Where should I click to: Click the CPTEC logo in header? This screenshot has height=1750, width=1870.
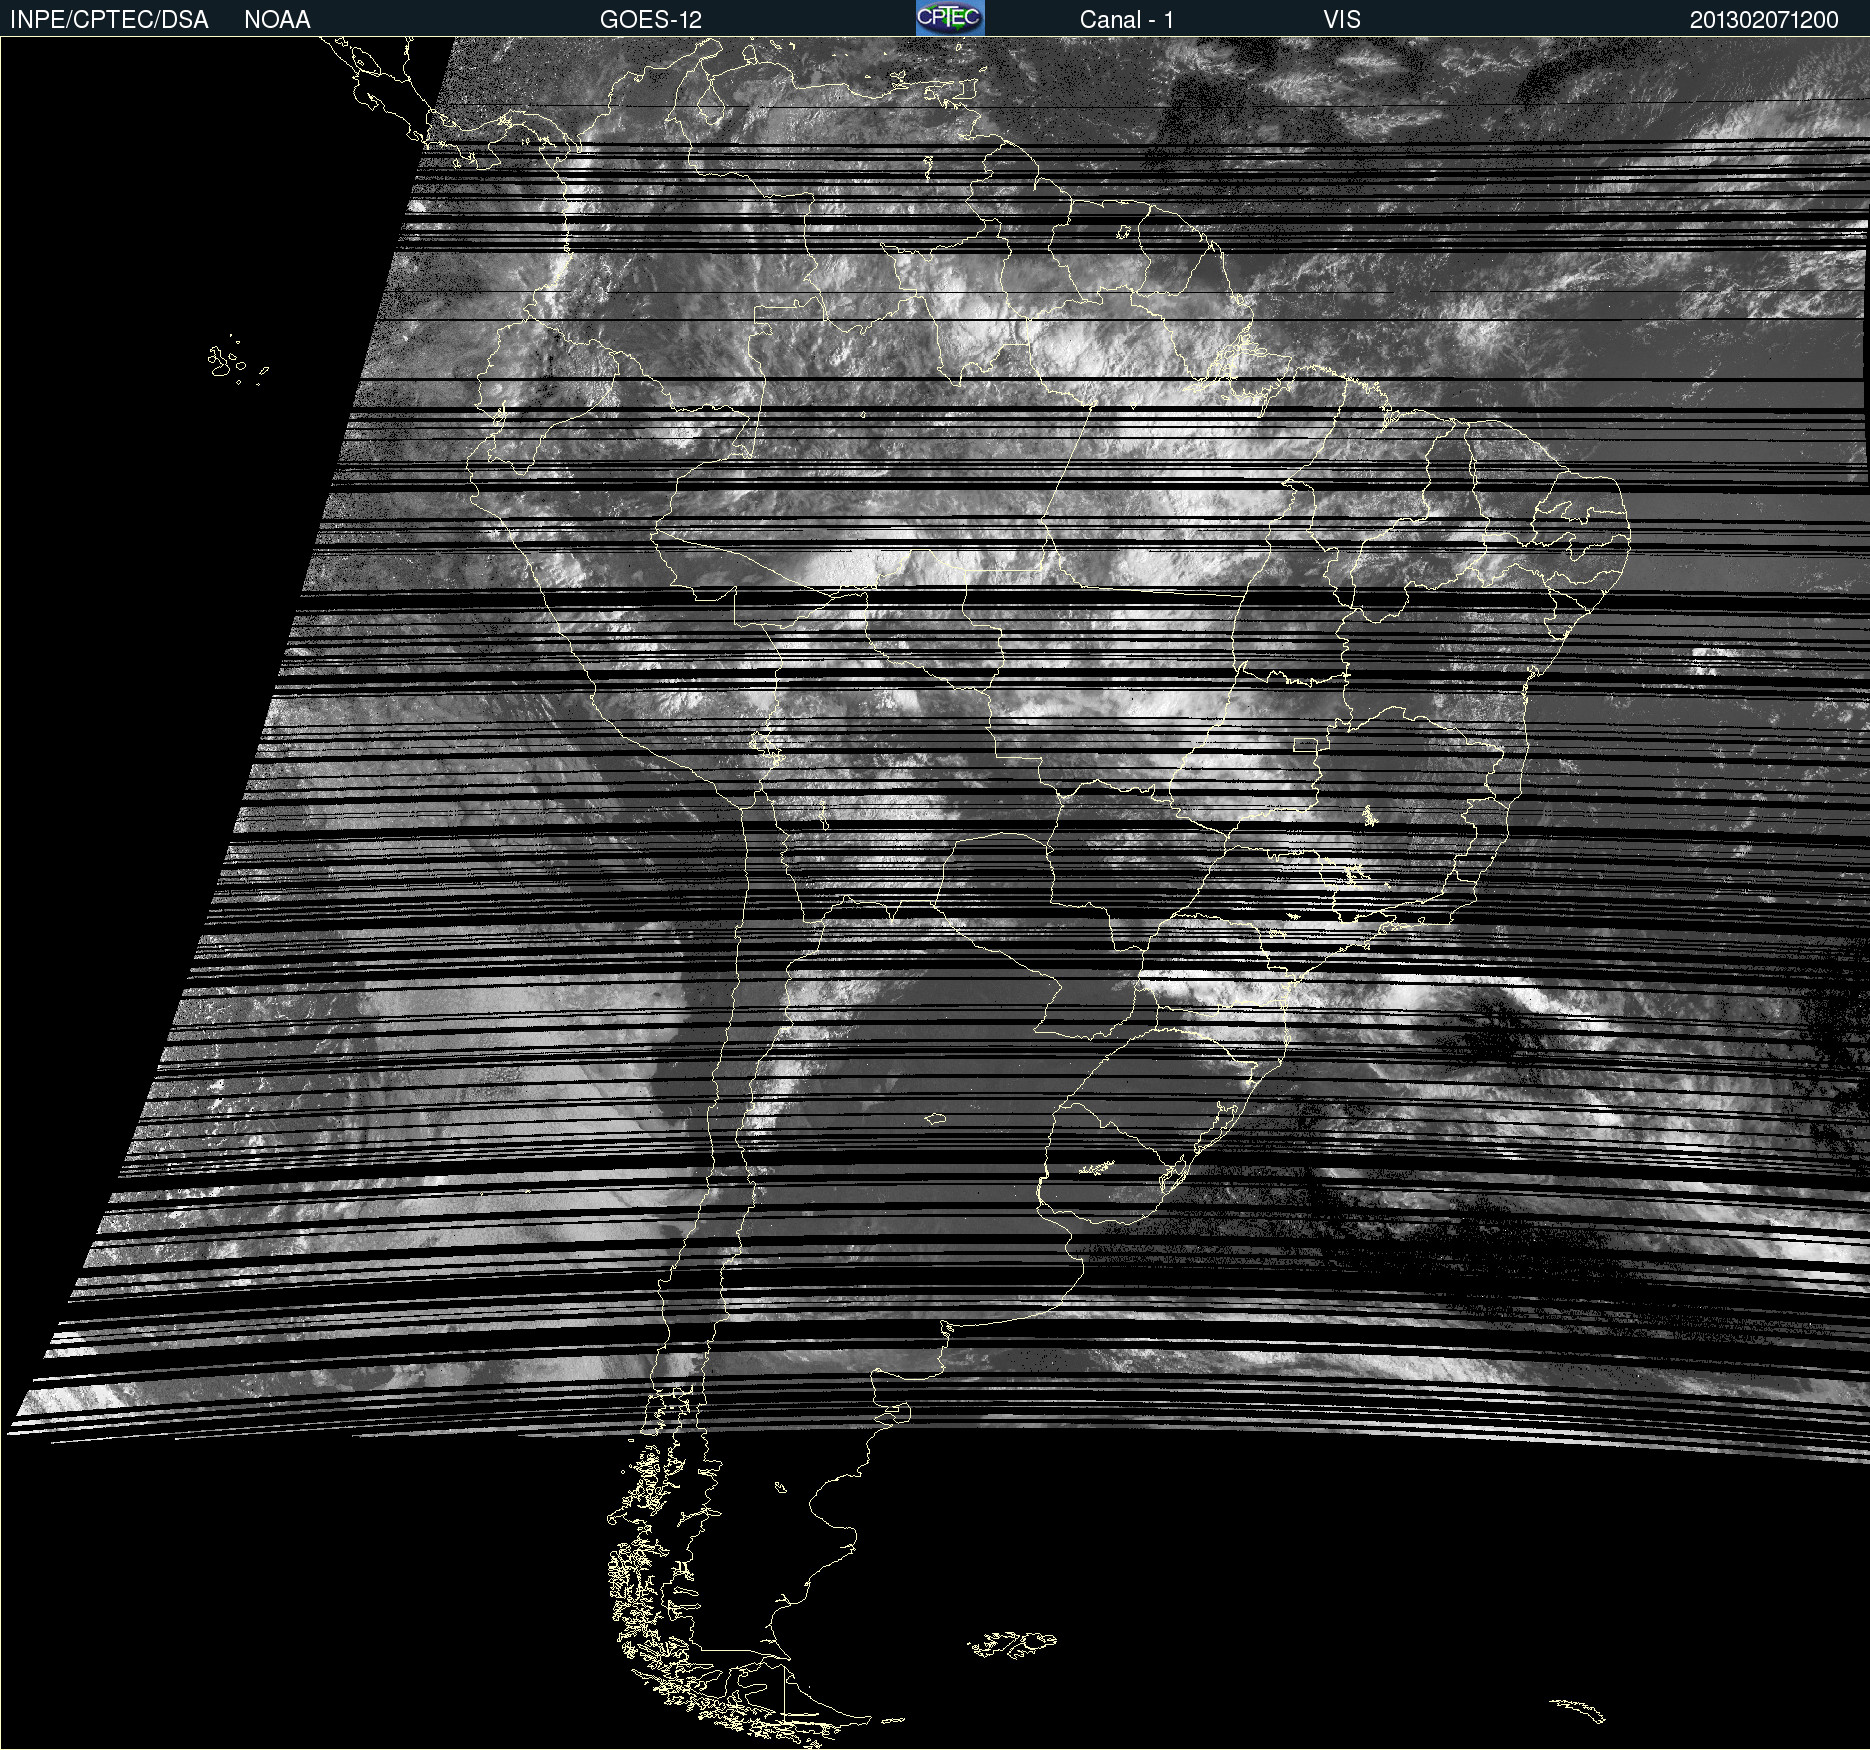(x=950, y=18)
